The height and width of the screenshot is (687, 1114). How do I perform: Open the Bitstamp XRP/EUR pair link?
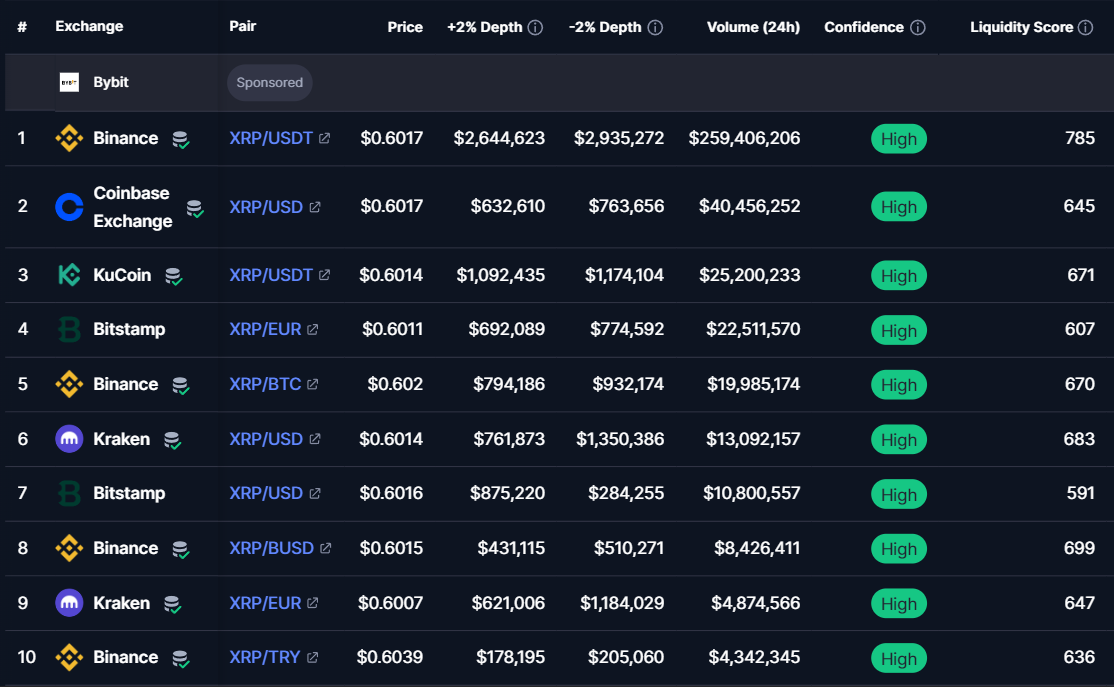(265, 330)
